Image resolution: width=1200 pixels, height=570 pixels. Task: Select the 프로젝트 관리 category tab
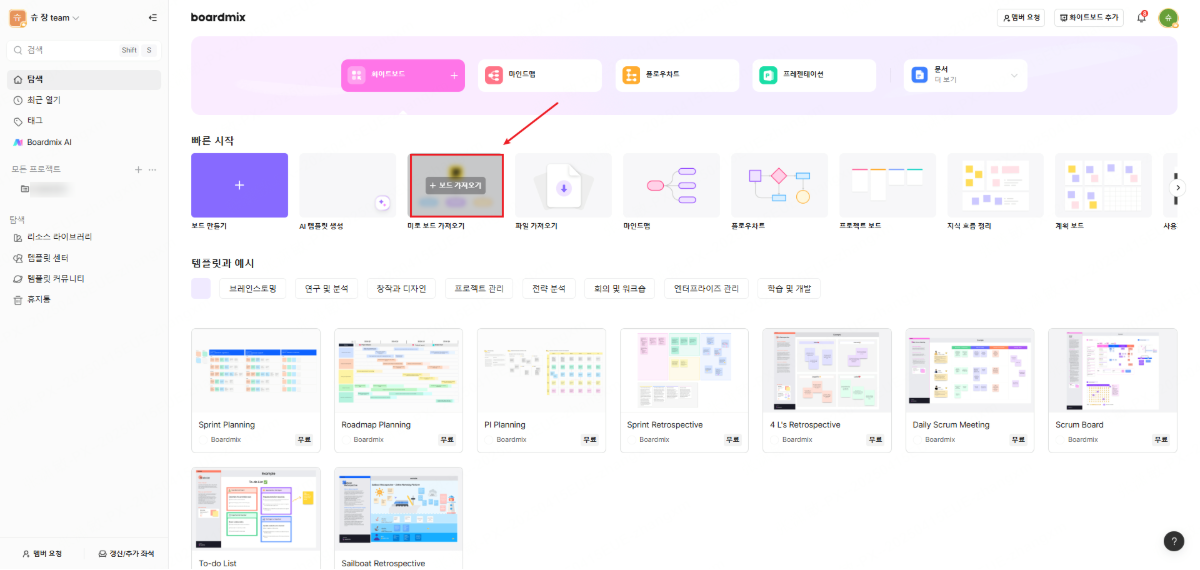tap(479, 289)
